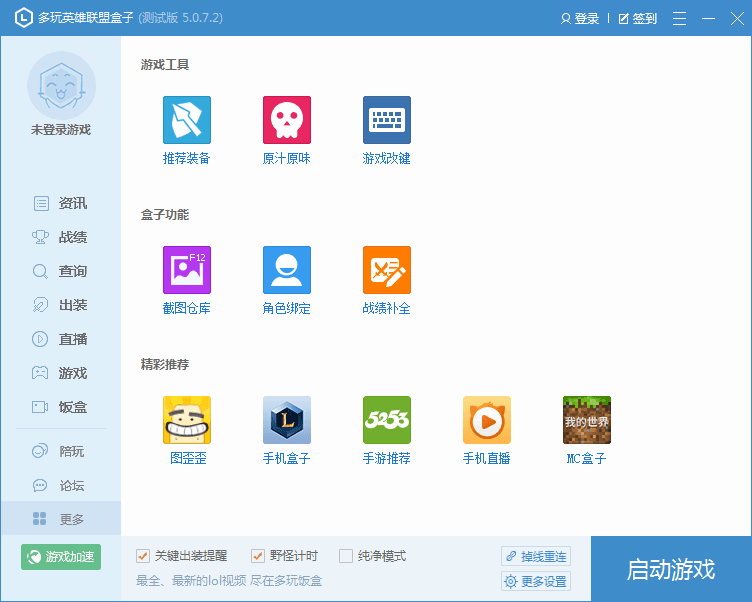The image size is (752, 602).
Task: Open the 直播 sidebar tab
Action: click(x=60, y=339)
